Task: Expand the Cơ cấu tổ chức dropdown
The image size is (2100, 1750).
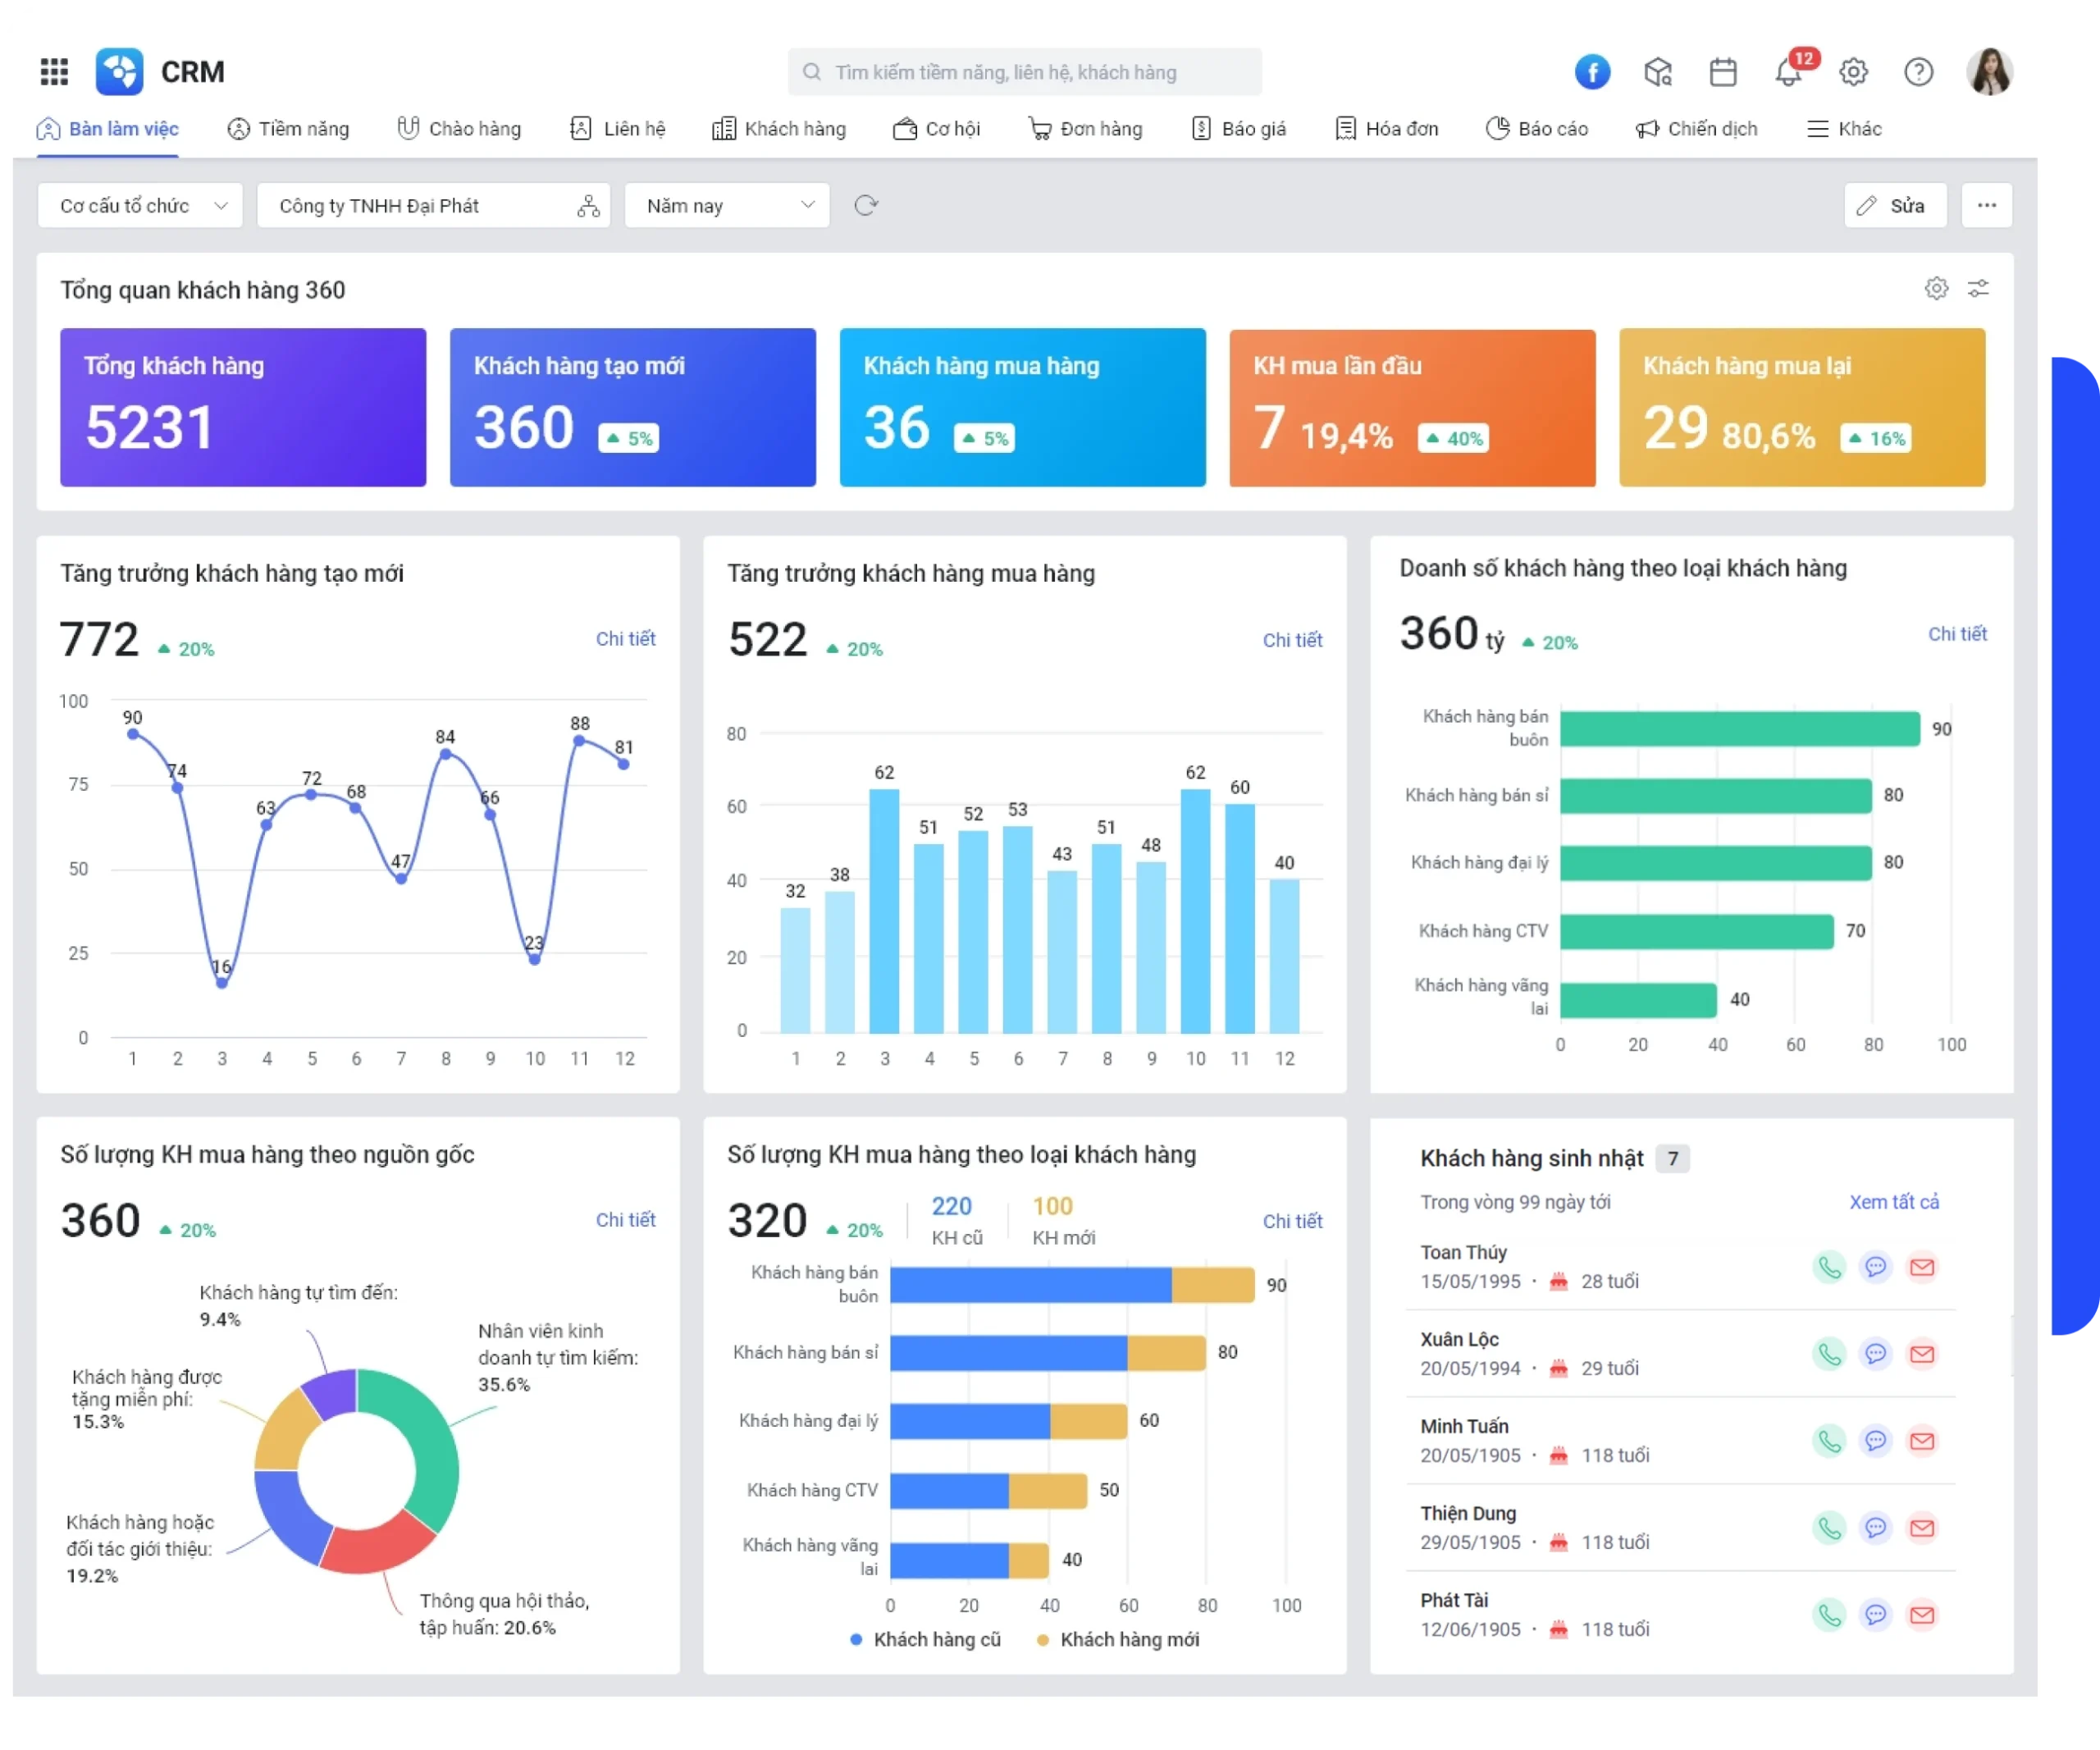Action: (x=141, y=206)
